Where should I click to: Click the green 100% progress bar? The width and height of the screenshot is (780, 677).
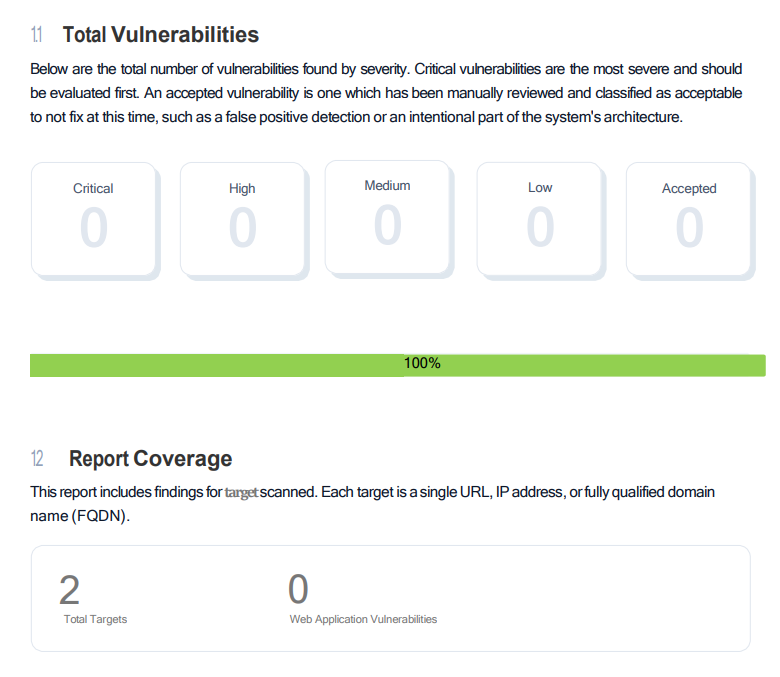pyautogui.click(x=397, y=364)
